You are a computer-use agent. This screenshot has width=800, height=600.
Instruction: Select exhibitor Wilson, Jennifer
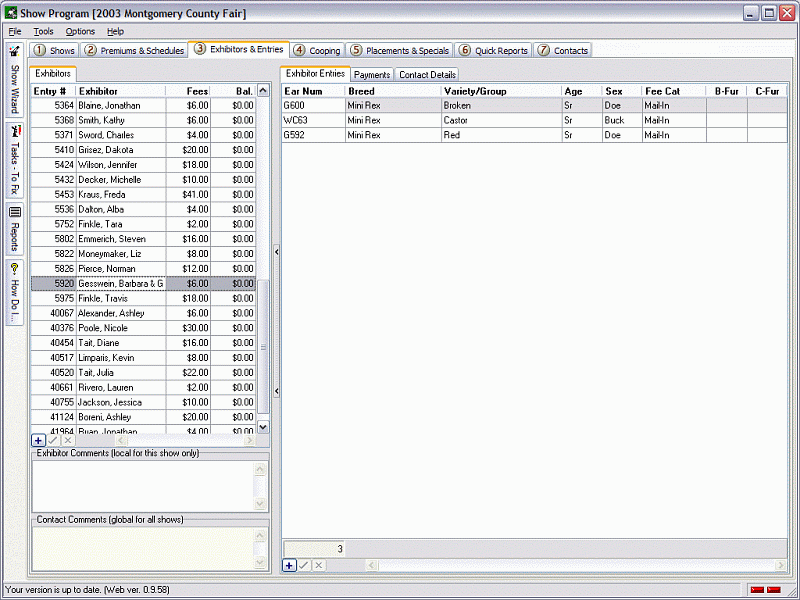click(143, 165)
